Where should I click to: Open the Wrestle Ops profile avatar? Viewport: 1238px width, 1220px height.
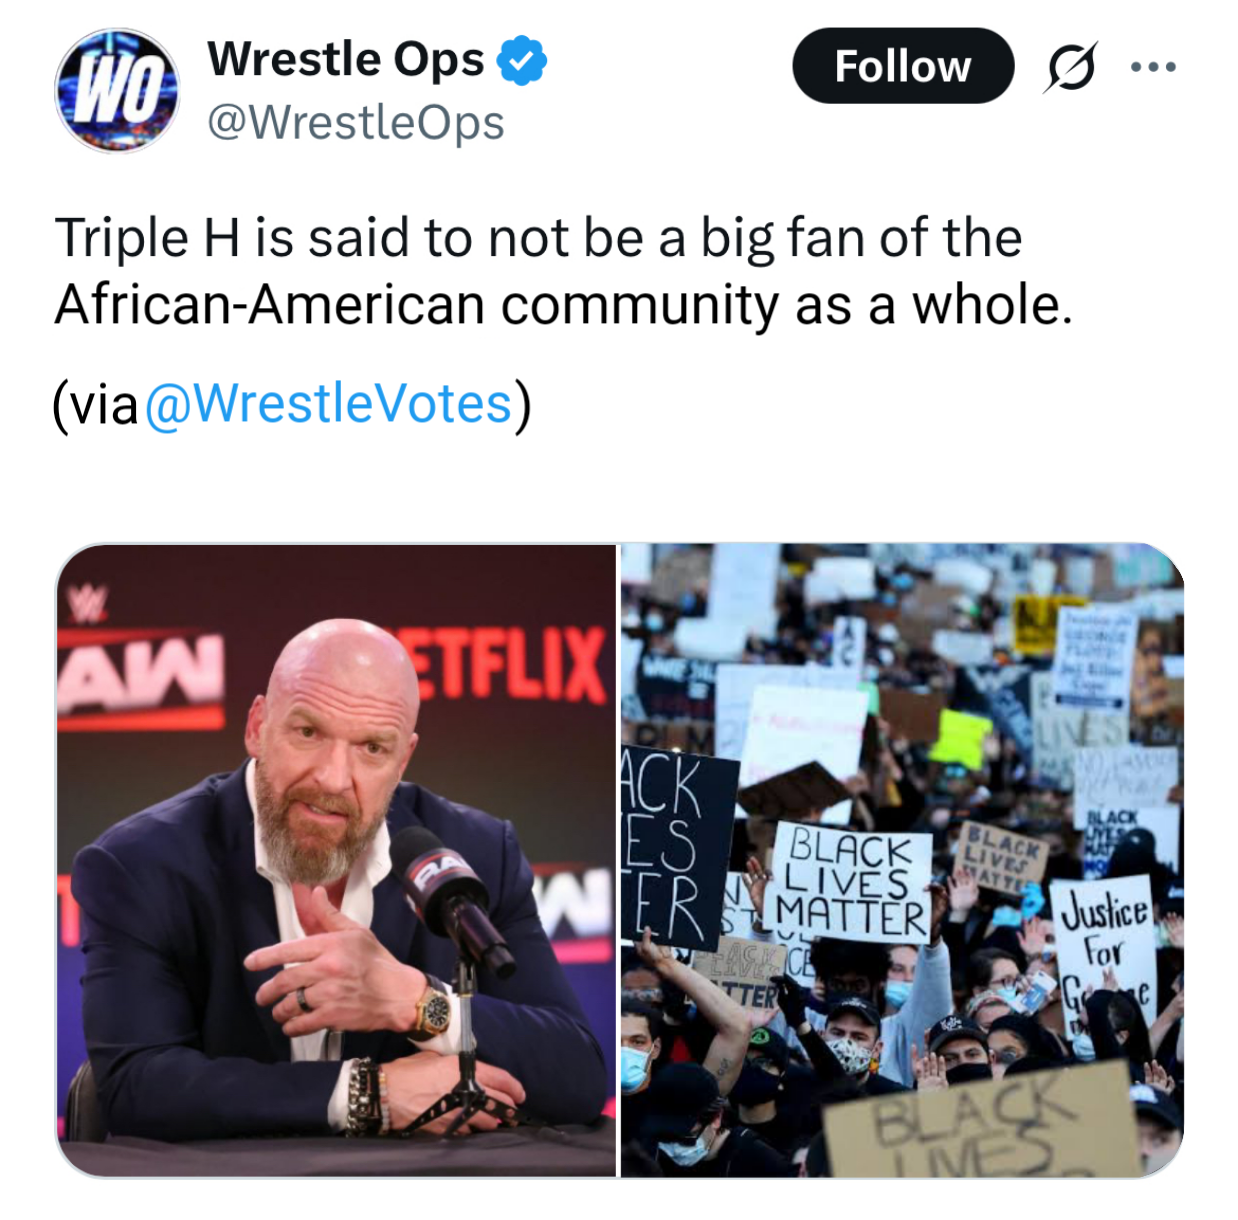click(117, 91)
